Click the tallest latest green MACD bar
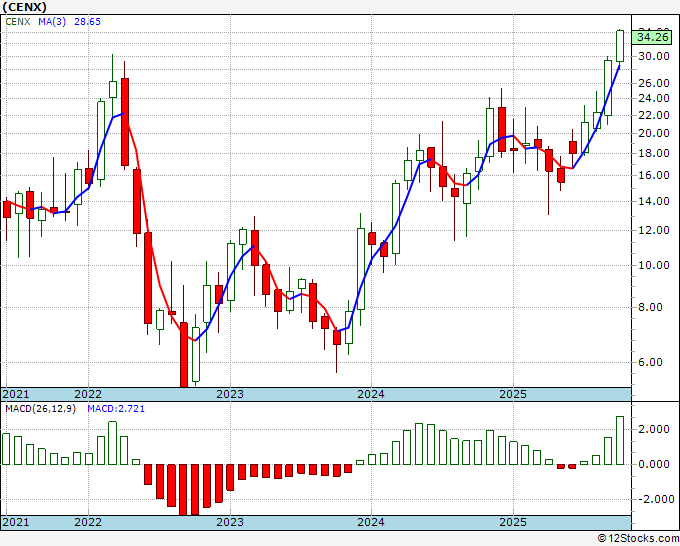Screen dimensions: 680x546 (x=620, y=440)
